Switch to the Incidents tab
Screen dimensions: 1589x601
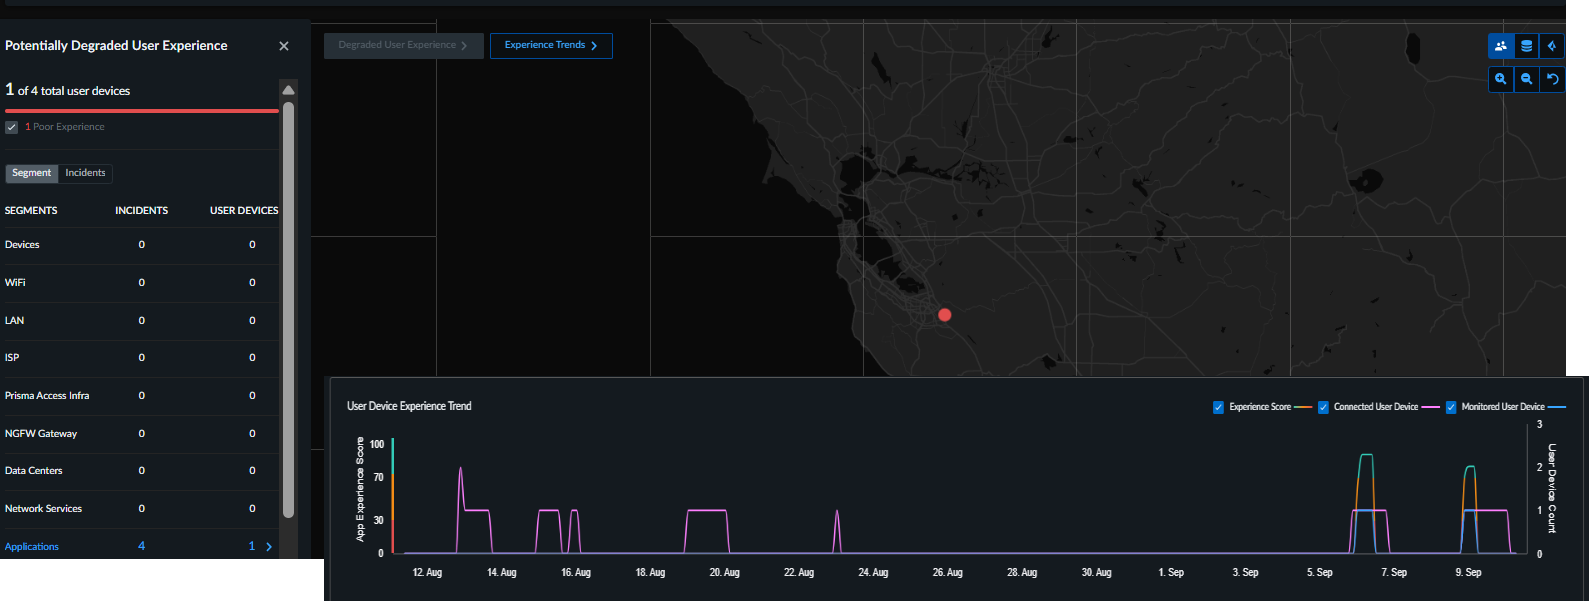click(85, 173)
